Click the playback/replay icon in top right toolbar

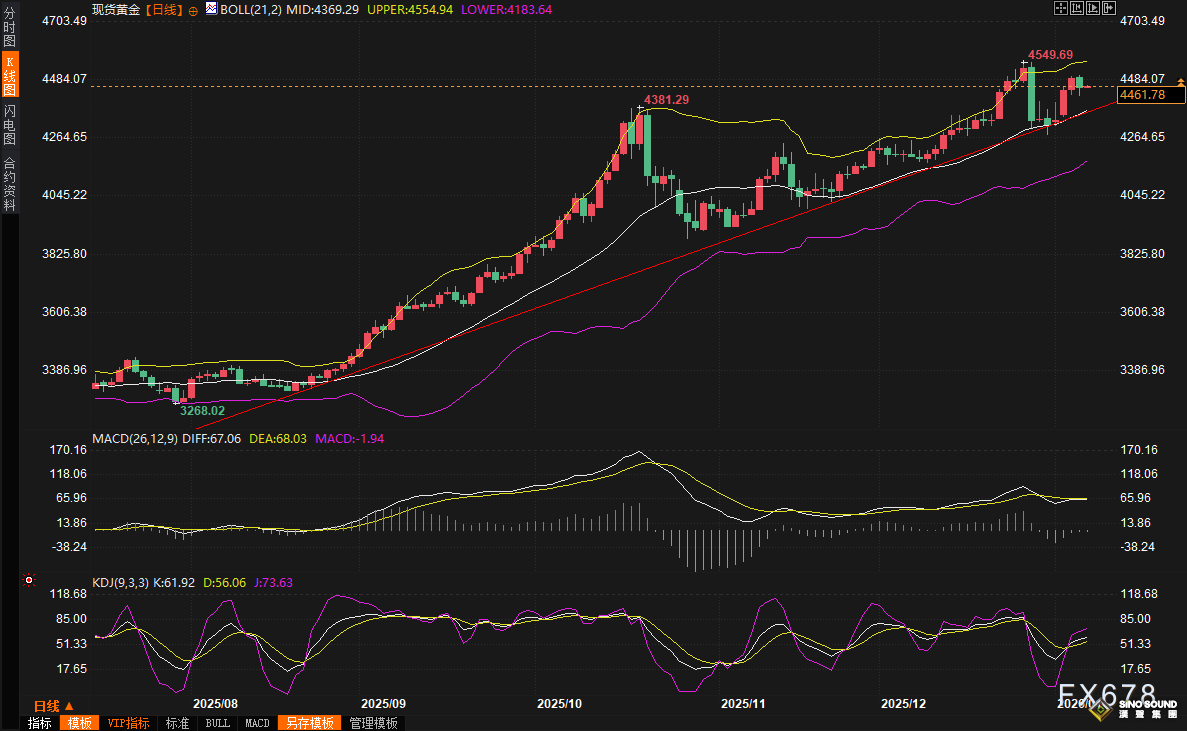(1091, 8)
